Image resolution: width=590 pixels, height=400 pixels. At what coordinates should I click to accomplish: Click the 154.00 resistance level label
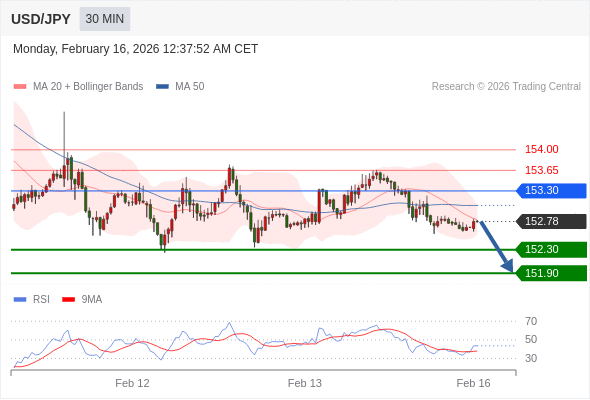click(541, 149)
